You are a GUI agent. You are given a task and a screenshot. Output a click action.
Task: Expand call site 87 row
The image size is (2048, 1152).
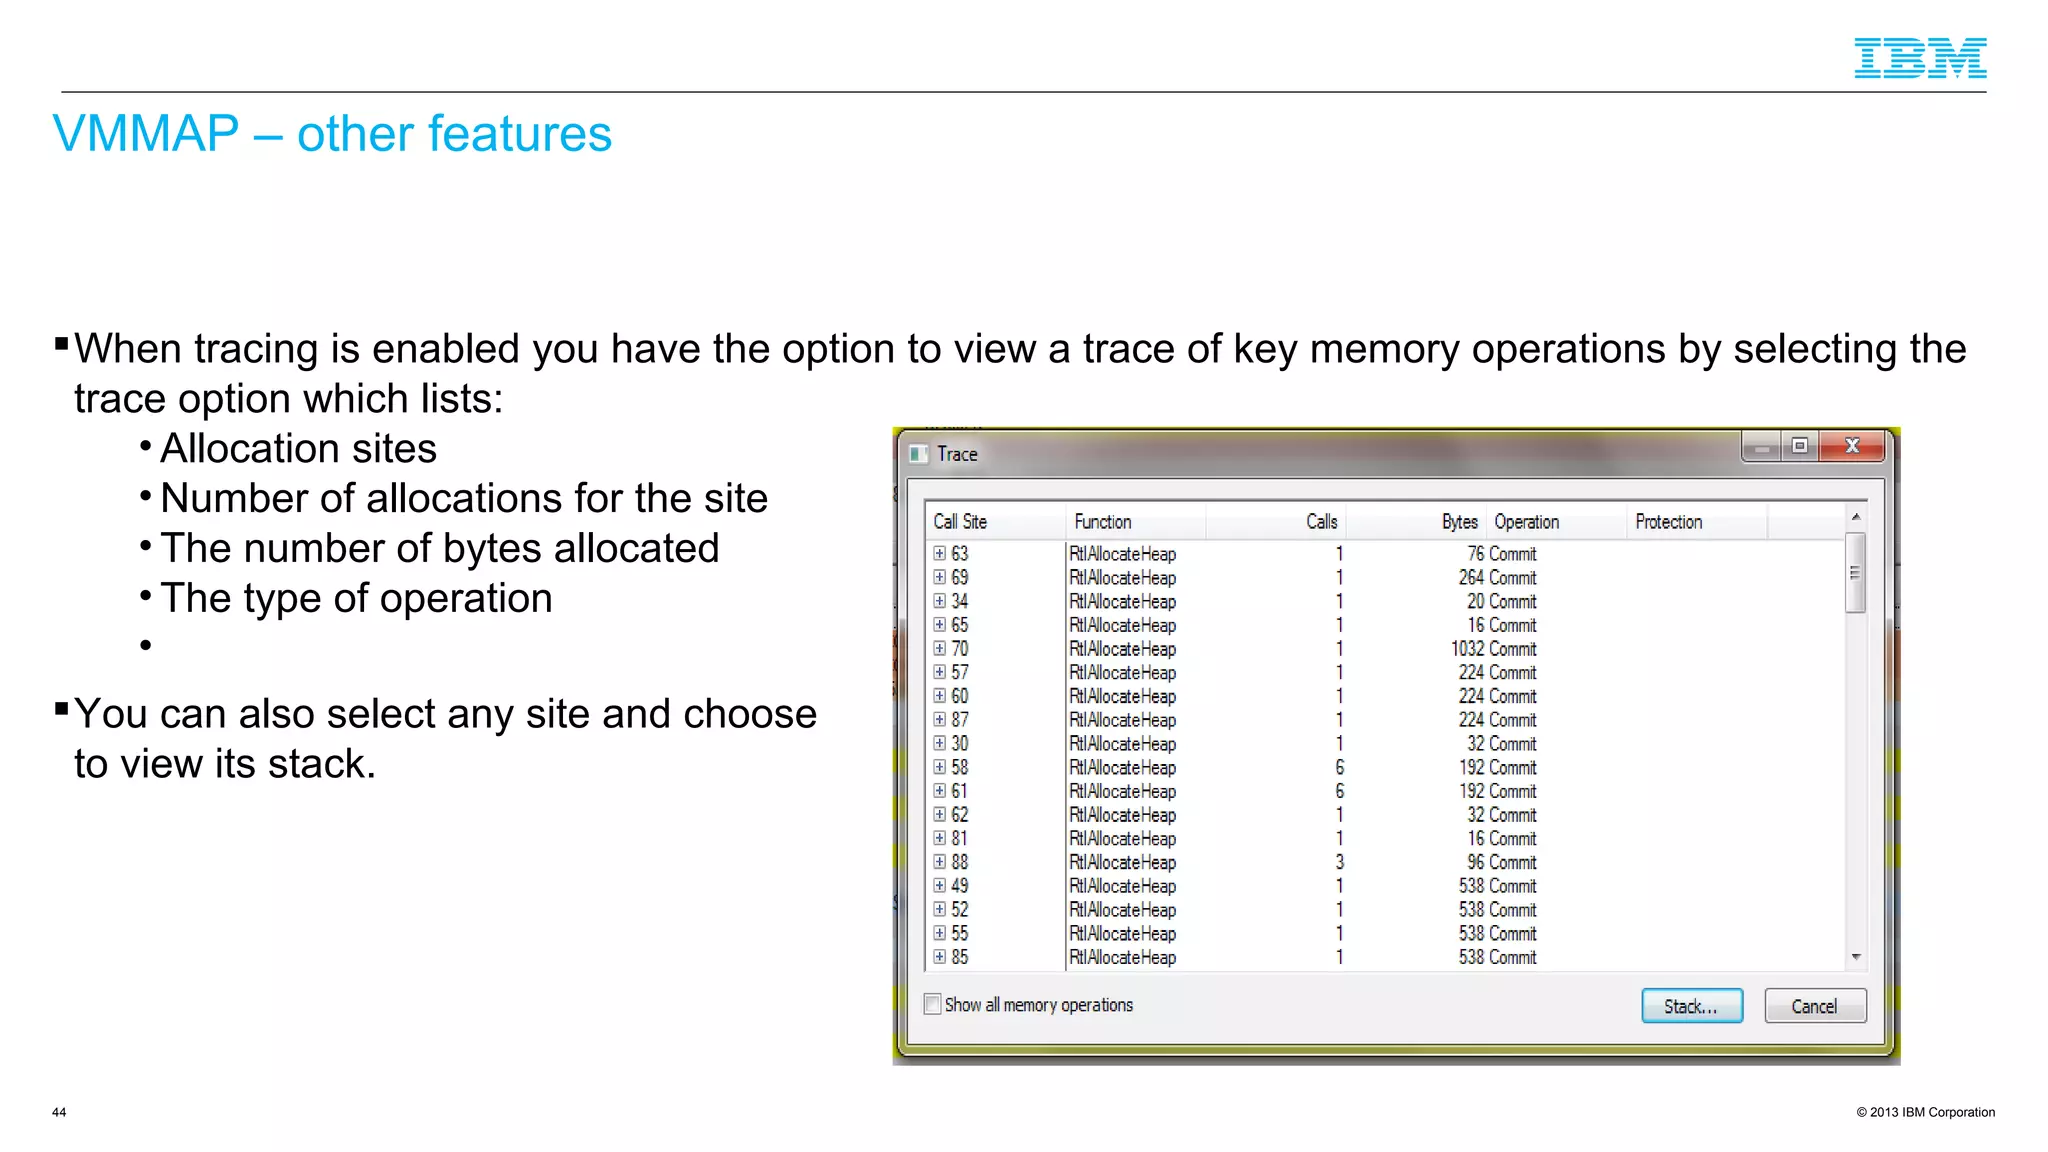[939, 720]
